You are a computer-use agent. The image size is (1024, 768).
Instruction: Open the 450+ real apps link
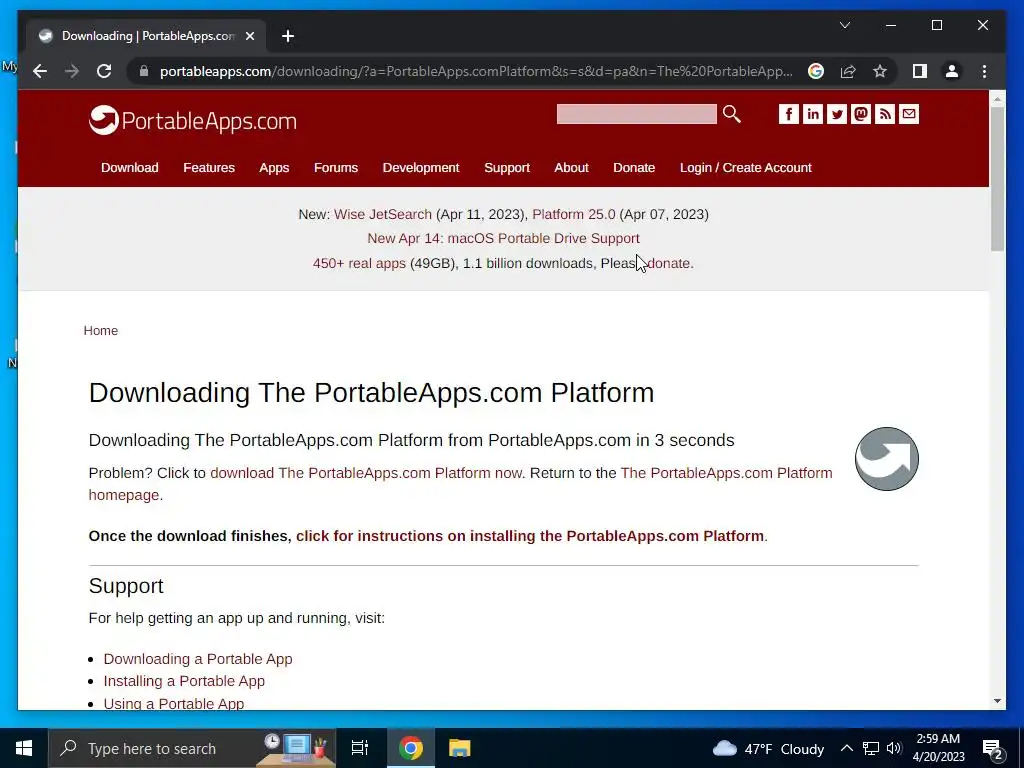359,263
